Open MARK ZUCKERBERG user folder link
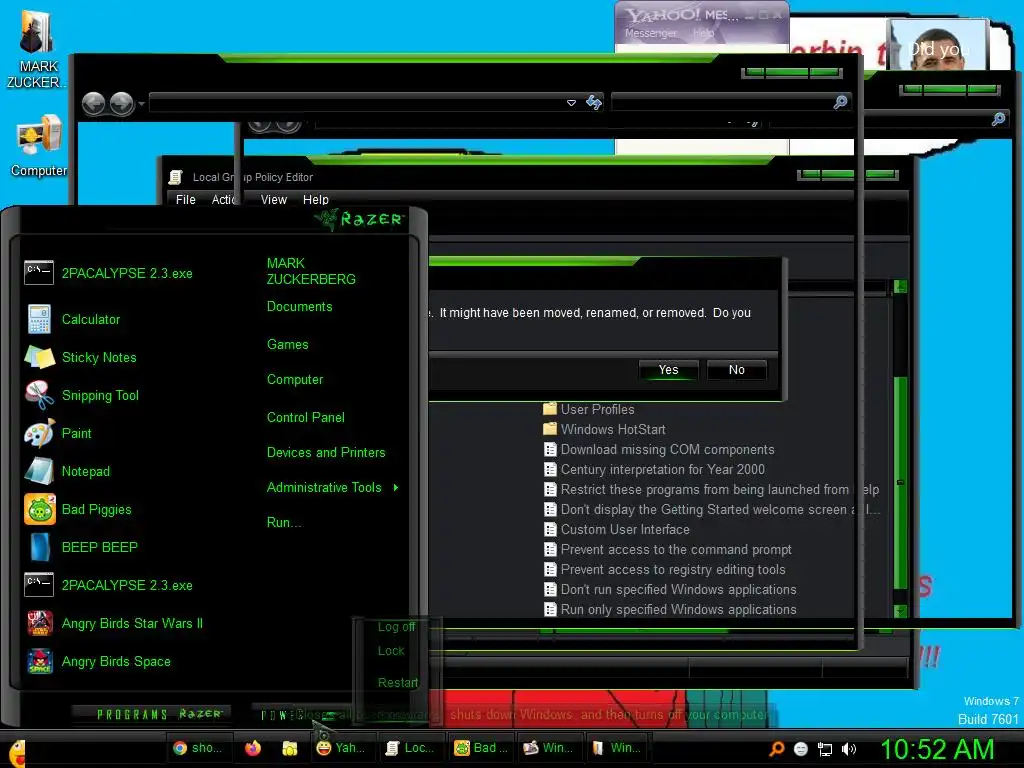The image size is (1024, 768). 311,271
